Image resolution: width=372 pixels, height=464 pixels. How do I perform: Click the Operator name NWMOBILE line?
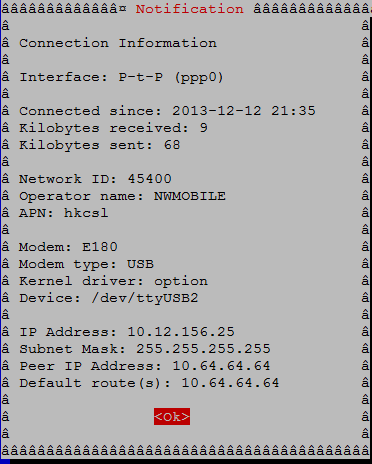[x=122, y=196]
